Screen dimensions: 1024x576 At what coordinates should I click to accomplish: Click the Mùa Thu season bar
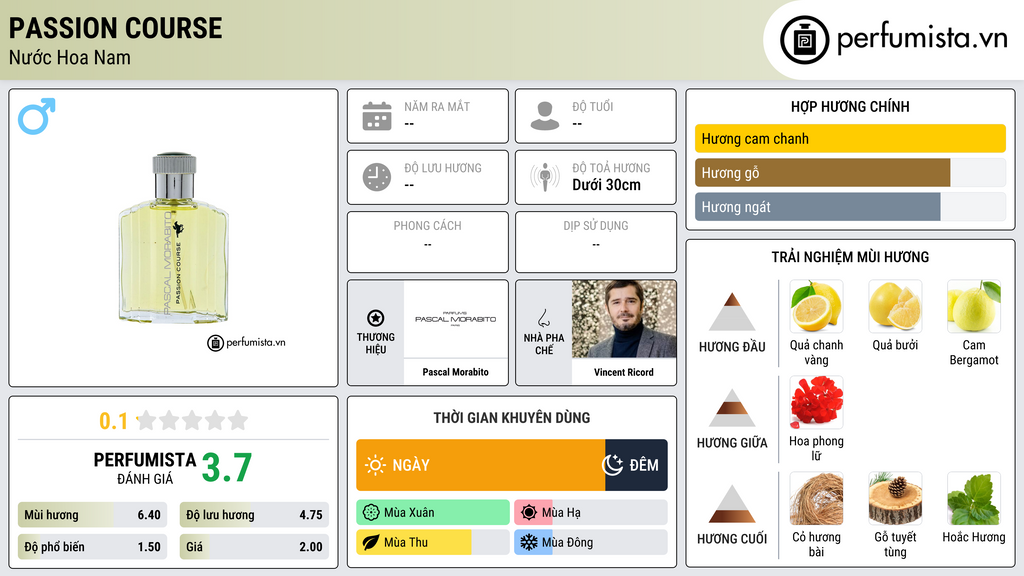click(433, 542)
